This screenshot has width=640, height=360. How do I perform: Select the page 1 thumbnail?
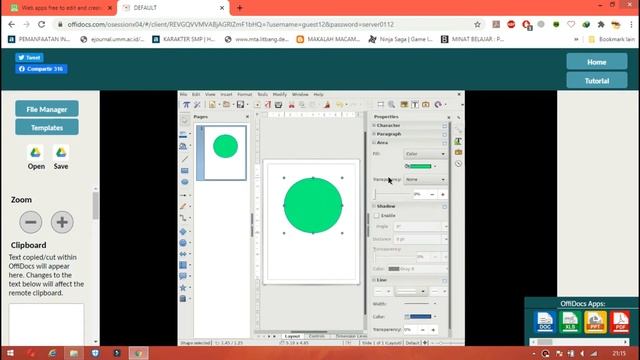[221, 153]
